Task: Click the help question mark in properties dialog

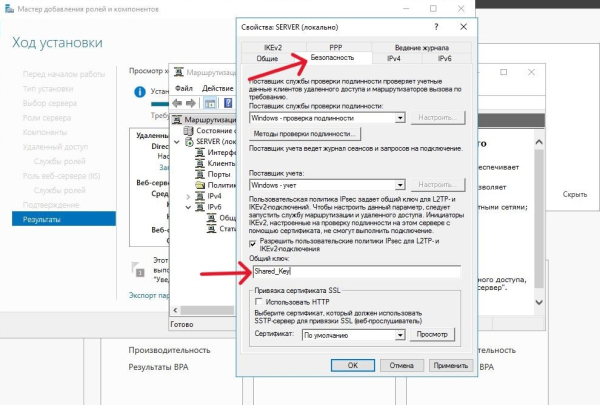Action: pos(436,27)
